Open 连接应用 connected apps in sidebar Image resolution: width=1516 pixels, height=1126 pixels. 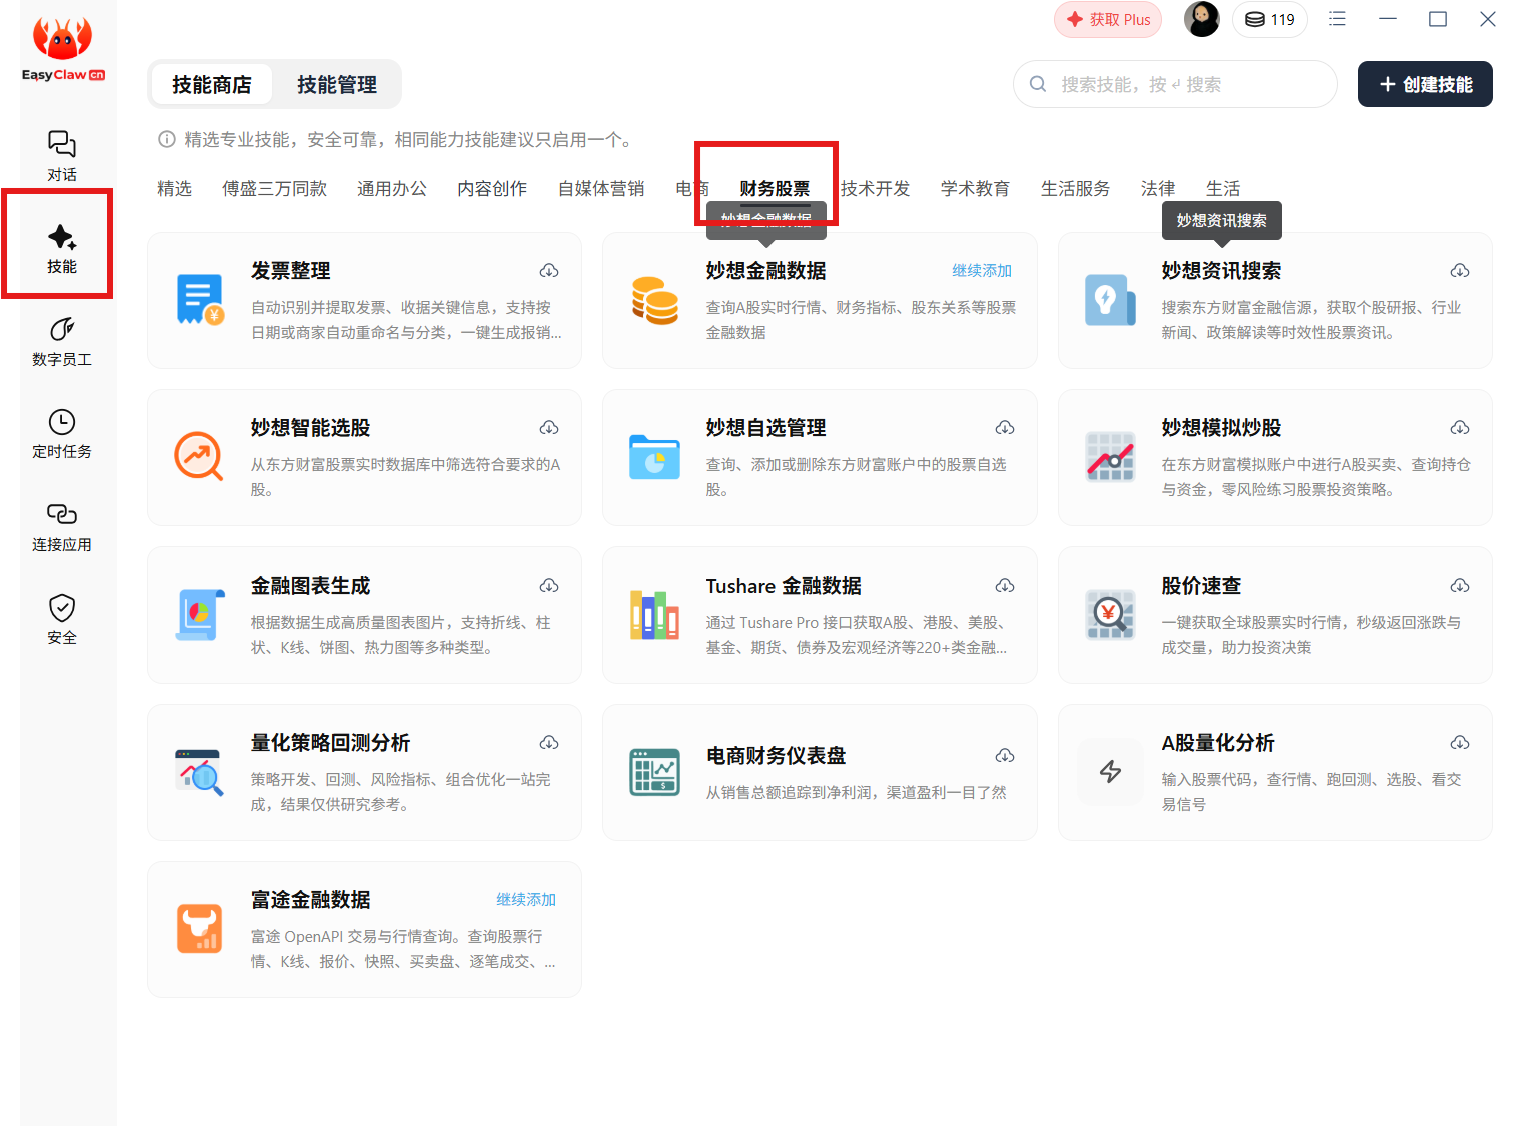62,527
